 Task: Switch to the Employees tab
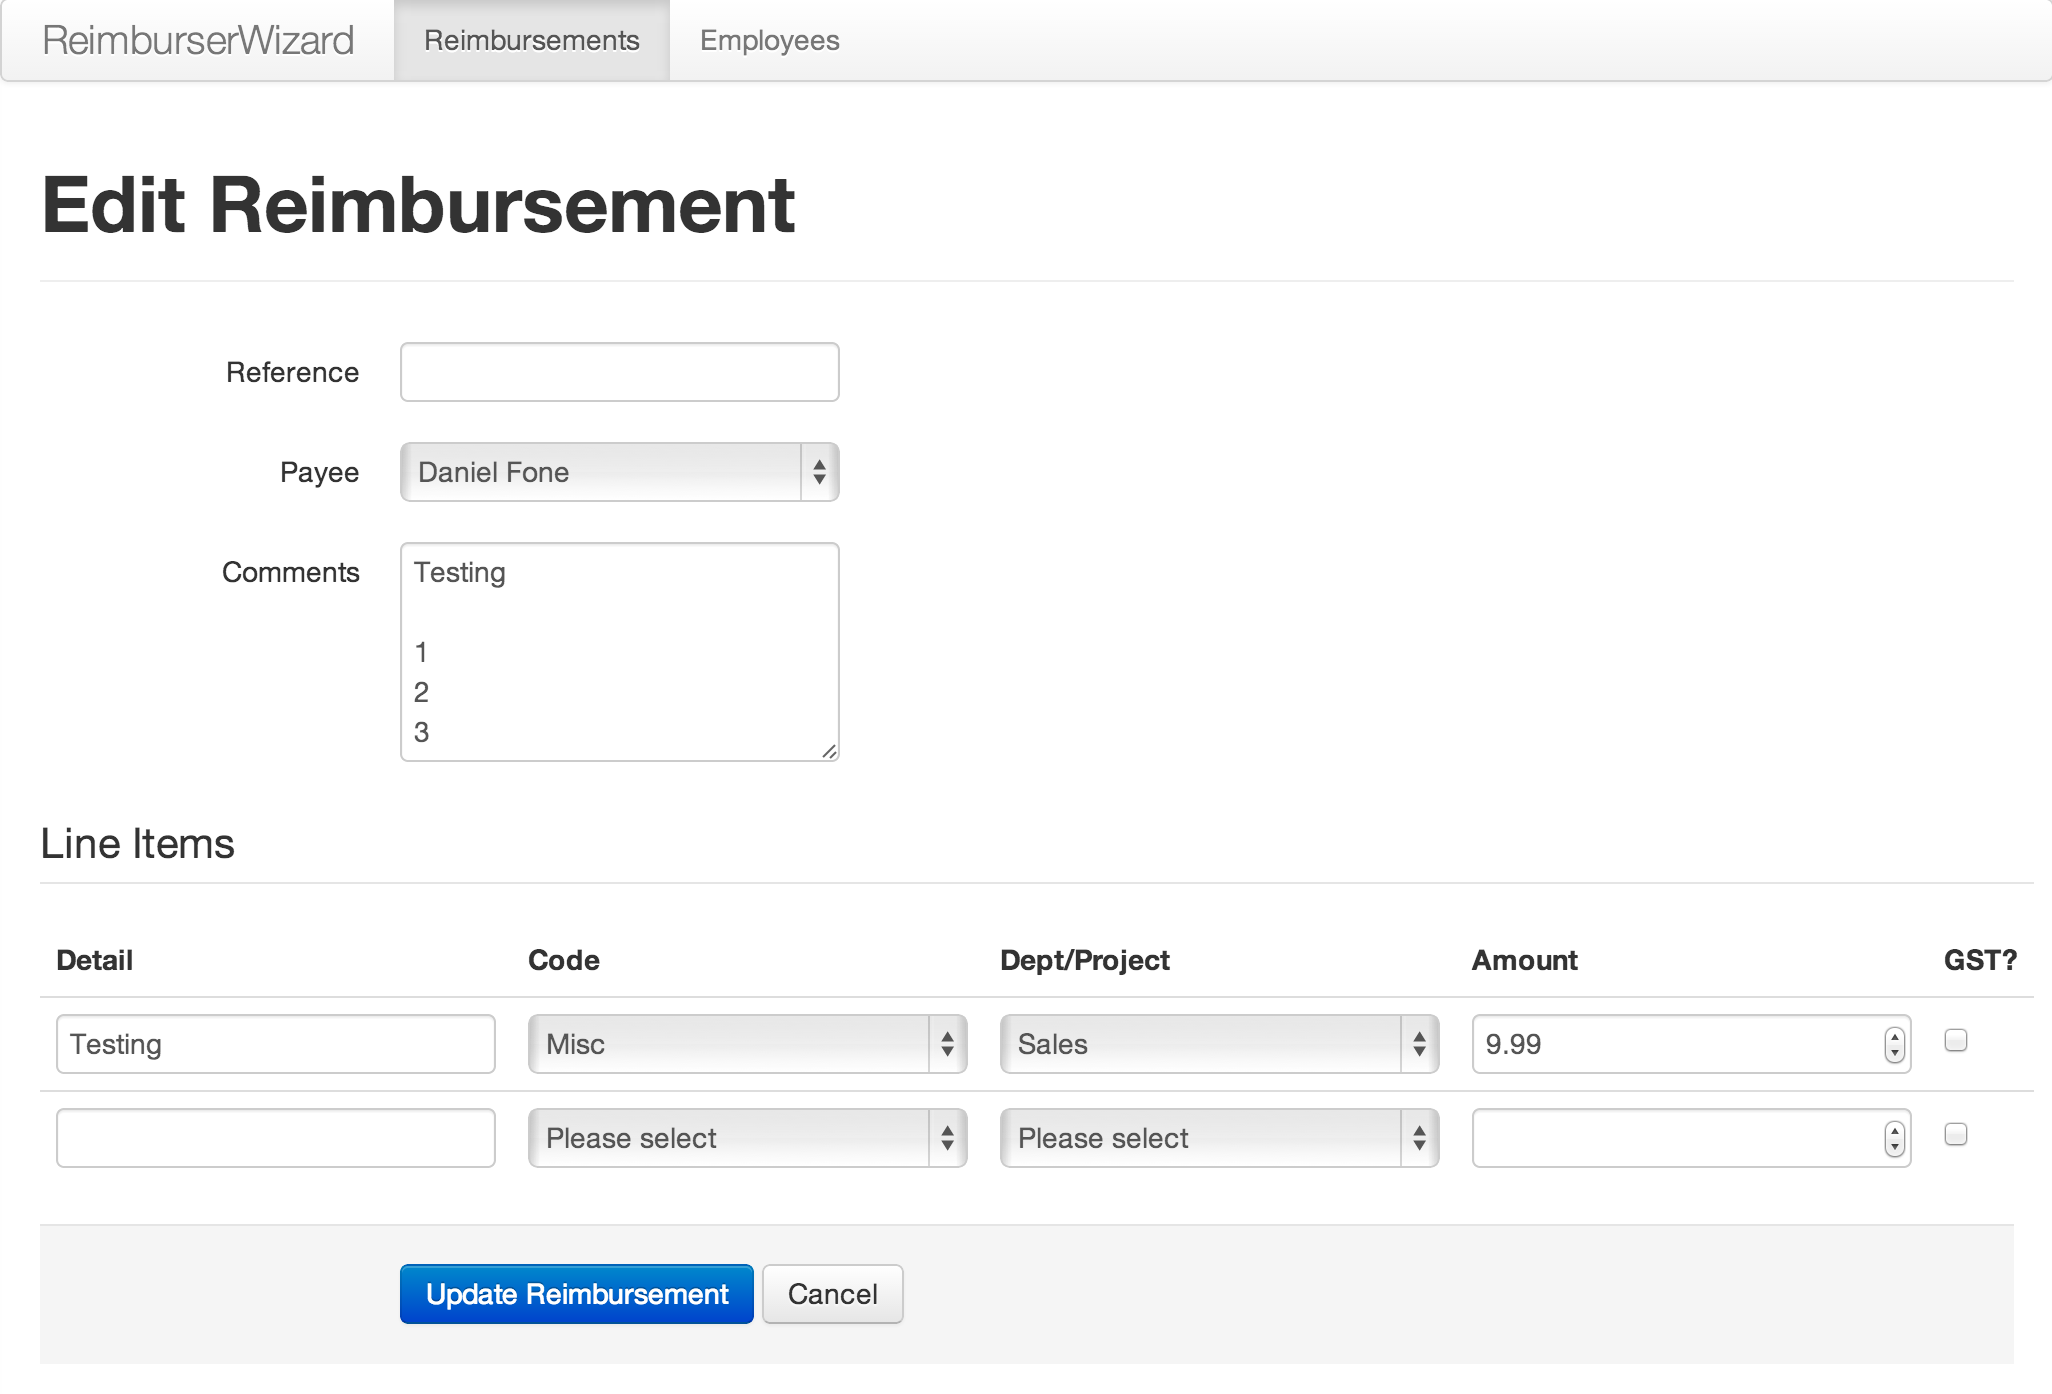pos(769,40)
